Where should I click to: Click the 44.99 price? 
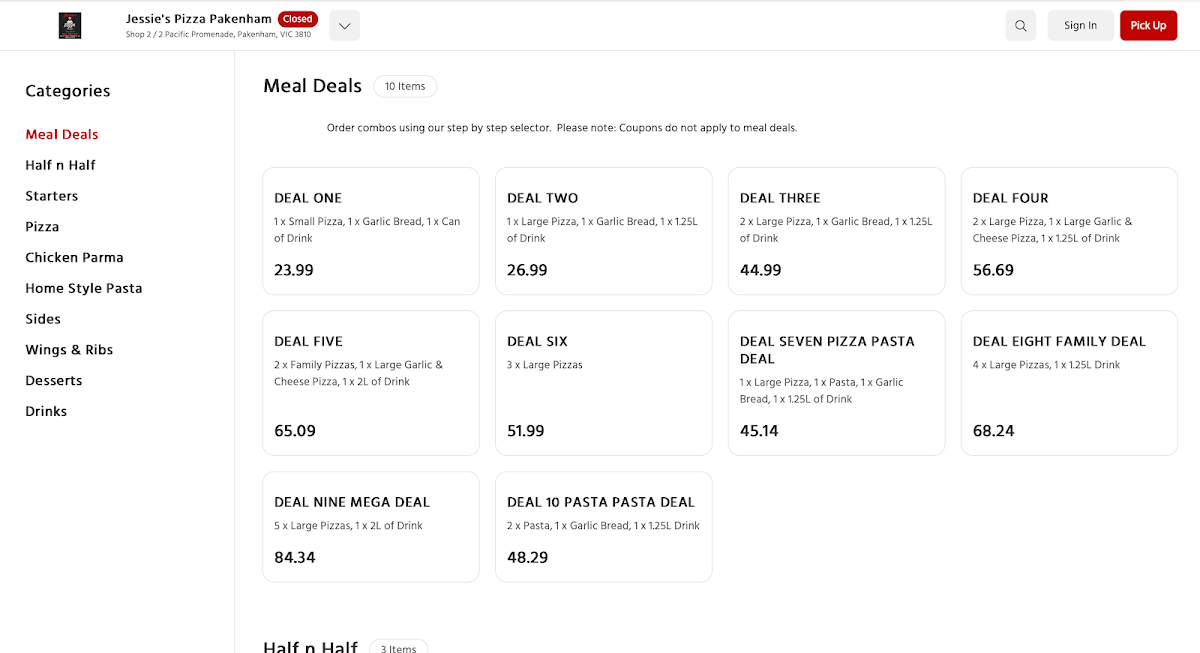tap(761, 270)
